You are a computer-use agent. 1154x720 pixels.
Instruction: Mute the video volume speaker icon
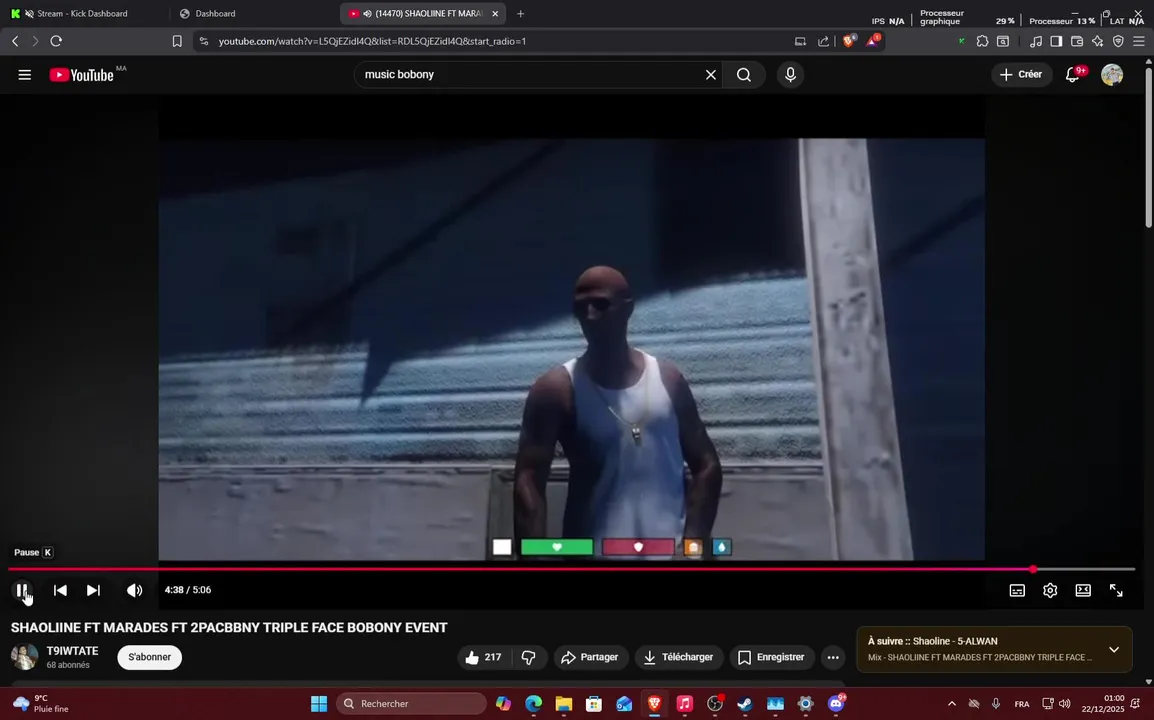[x=134, y=590]
